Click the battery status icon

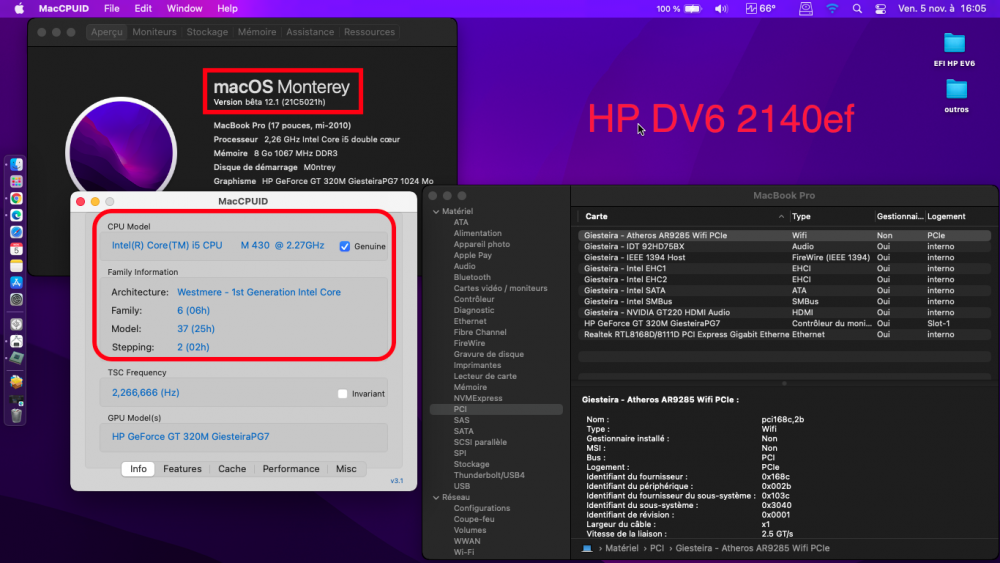coord(693,8)
